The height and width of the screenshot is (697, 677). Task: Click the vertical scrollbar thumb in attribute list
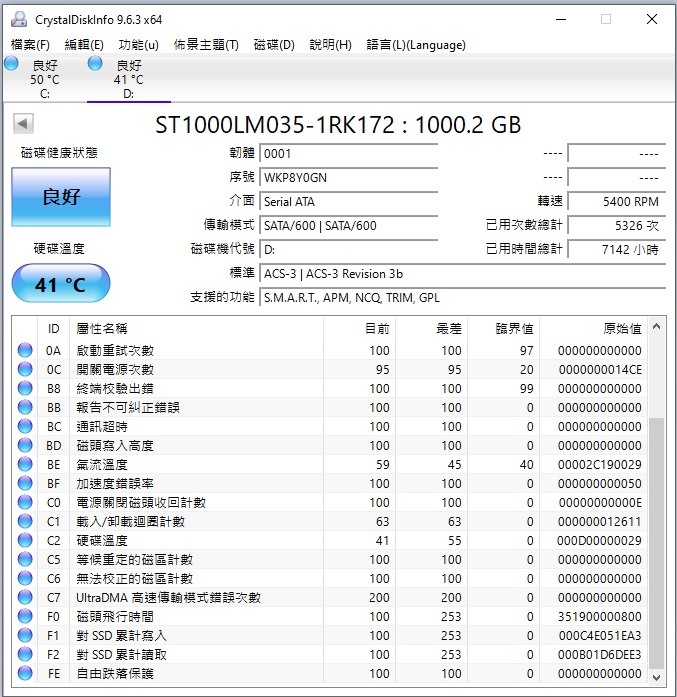point(657,543)
